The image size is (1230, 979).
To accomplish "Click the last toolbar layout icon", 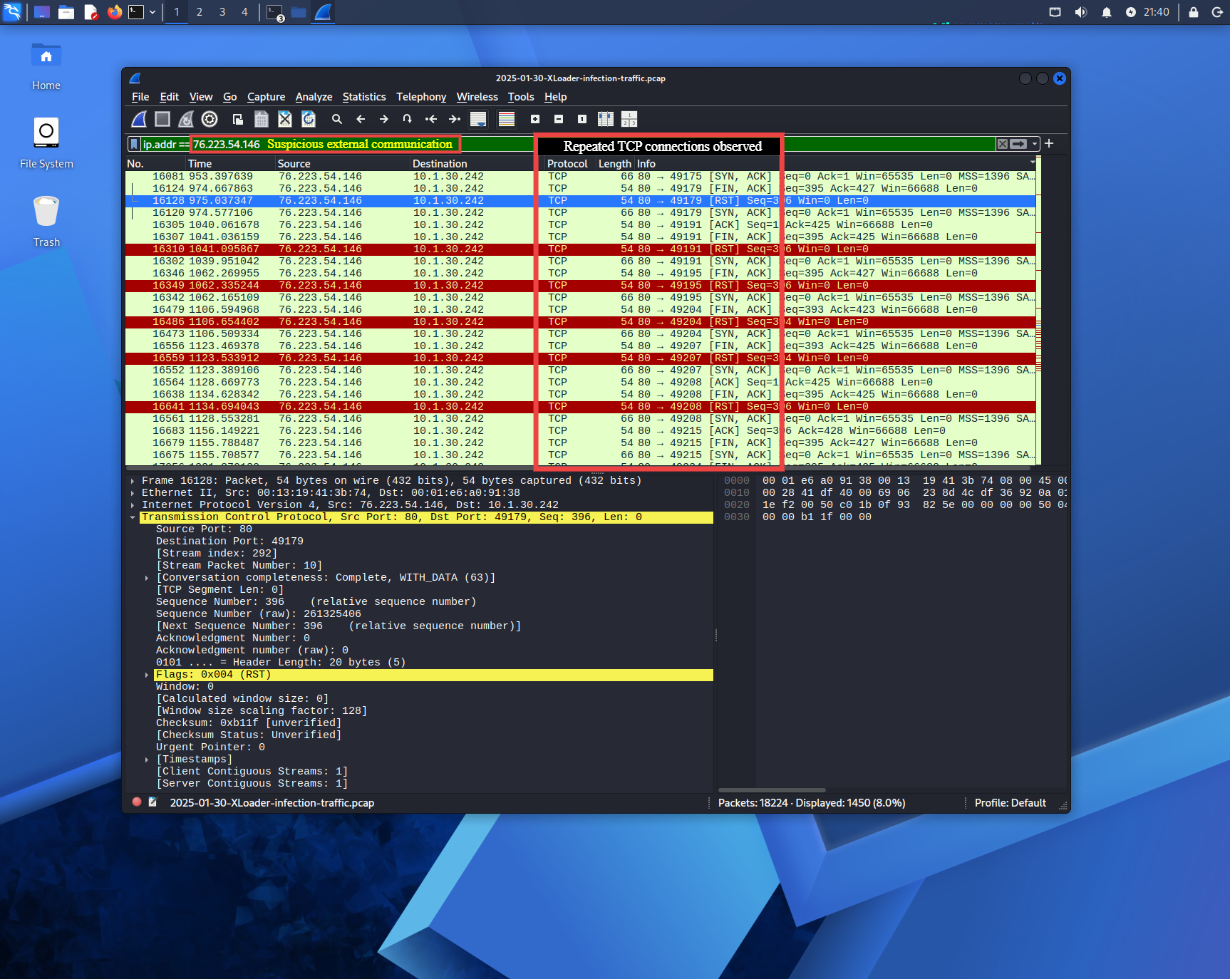I will [x=629, y=119].
